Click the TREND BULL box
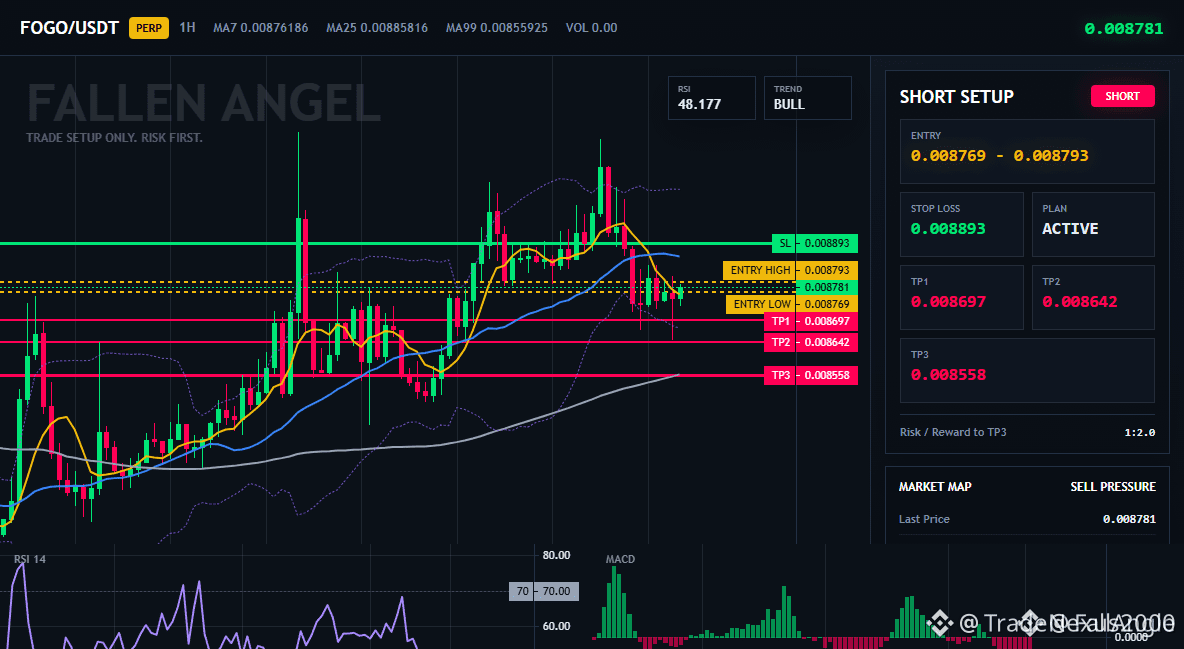This screenshot has height=649, width=1184. click(x=807, y=97)
